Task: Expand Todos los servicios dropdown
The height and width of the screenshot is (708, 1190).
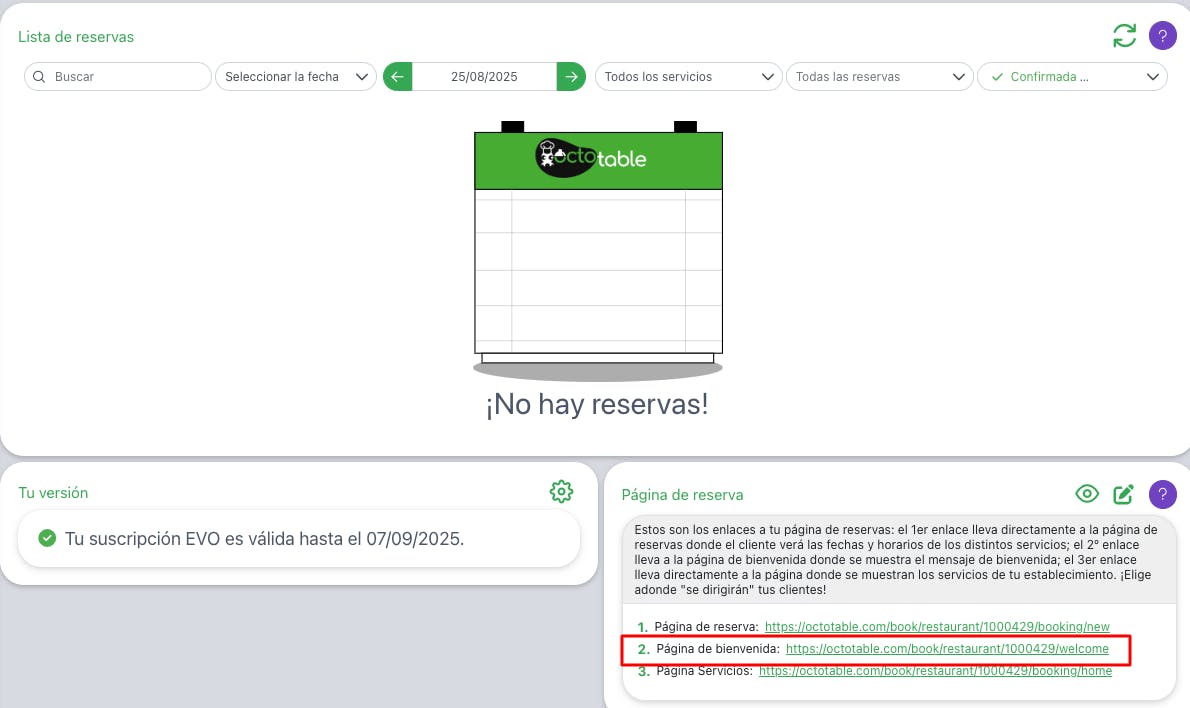Action: 688,77
